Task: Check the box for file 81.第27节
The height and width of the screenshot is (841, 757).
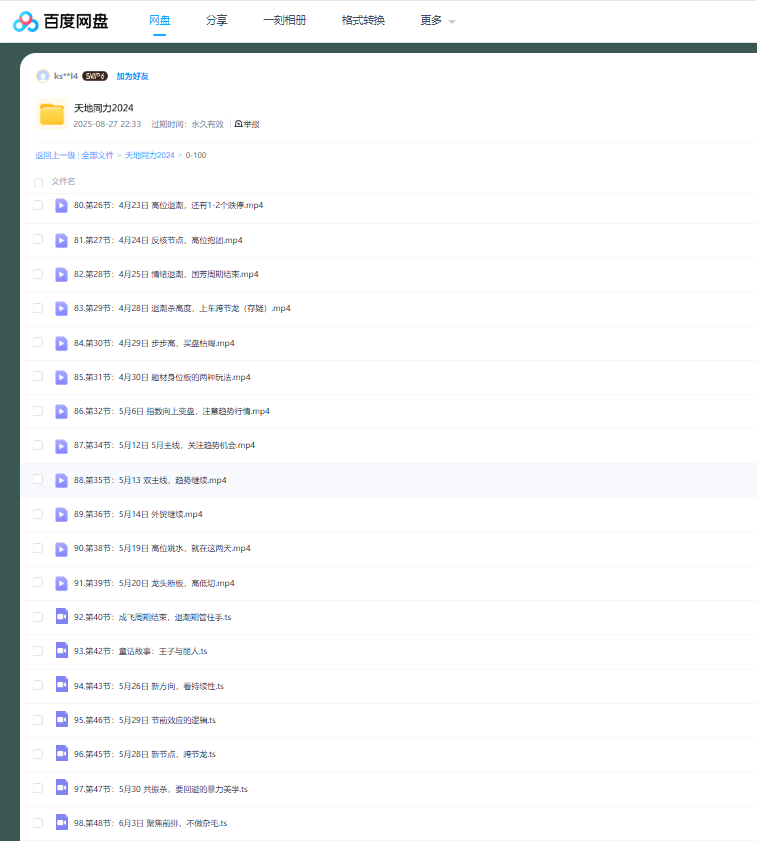Action: (x=38, y=240)
